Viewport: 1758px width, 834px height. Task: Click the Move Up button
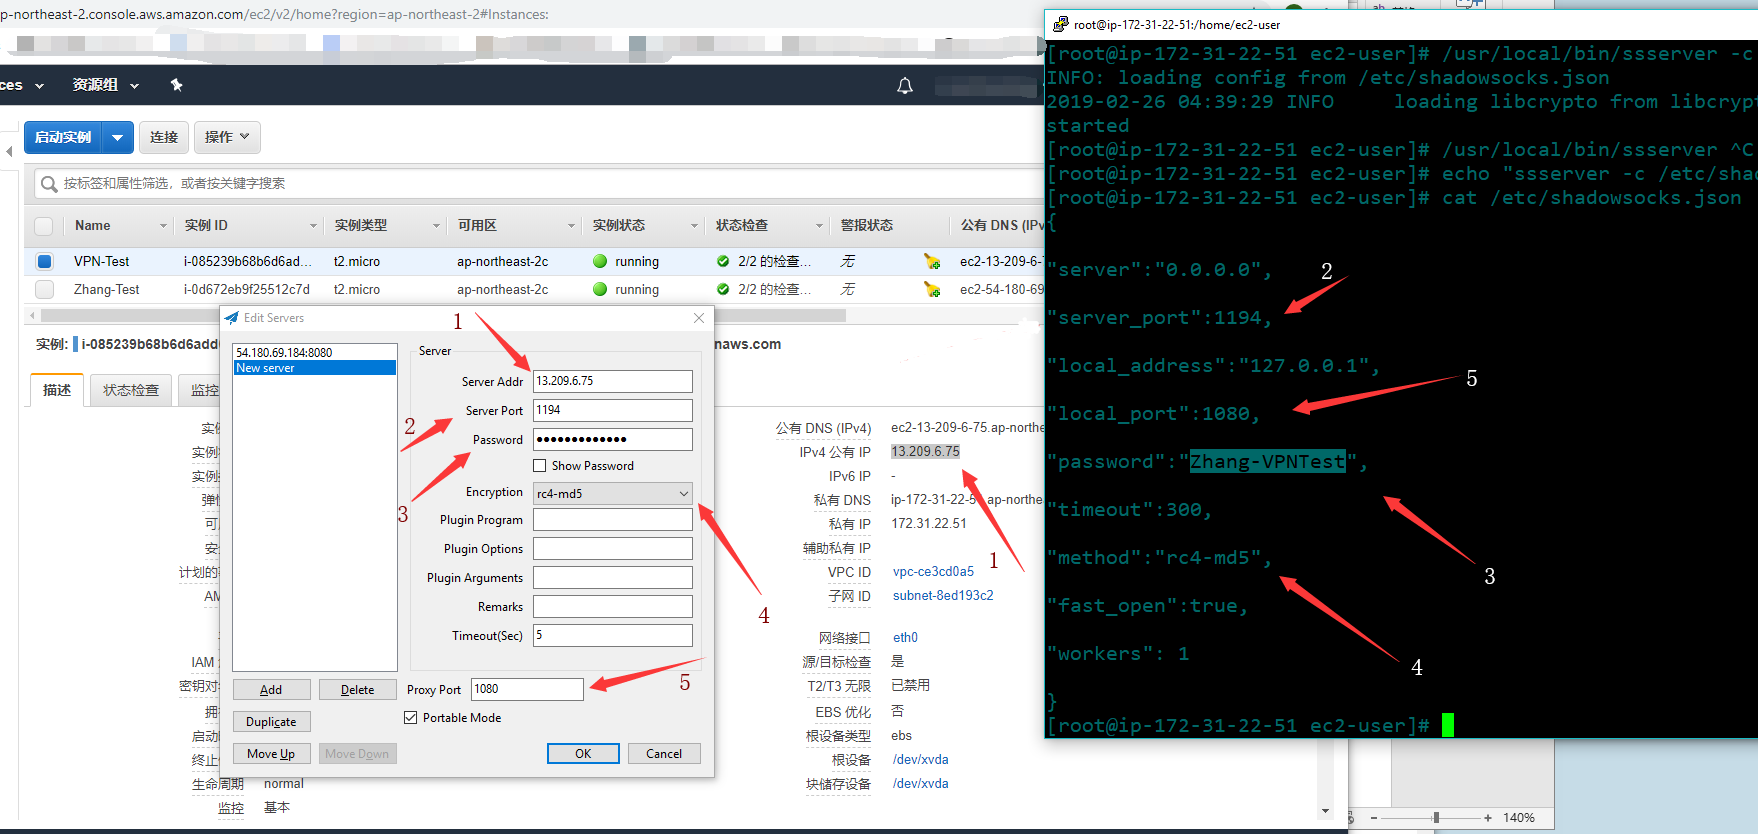click(271, 754)
